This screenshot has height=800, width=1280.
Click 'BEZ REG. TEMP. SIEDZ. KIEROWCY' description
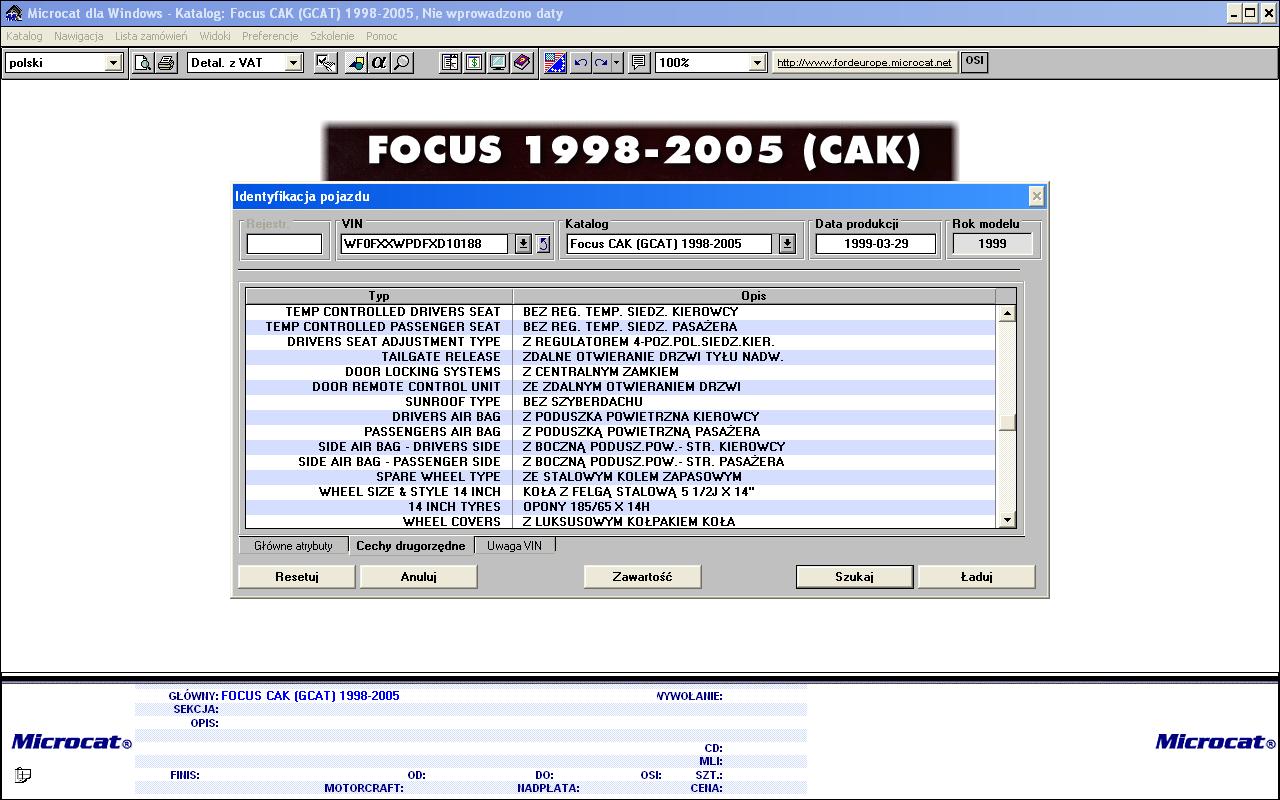[x=630, y=312]
